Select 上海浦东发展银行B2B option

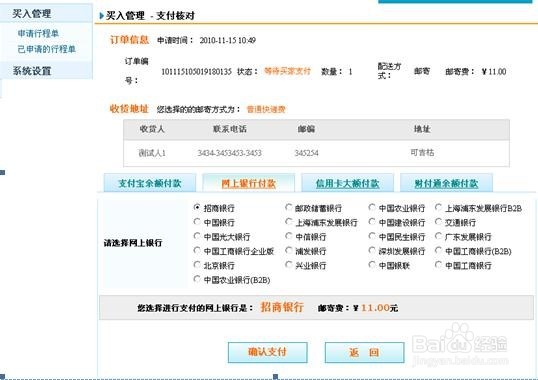pos(438,207)
